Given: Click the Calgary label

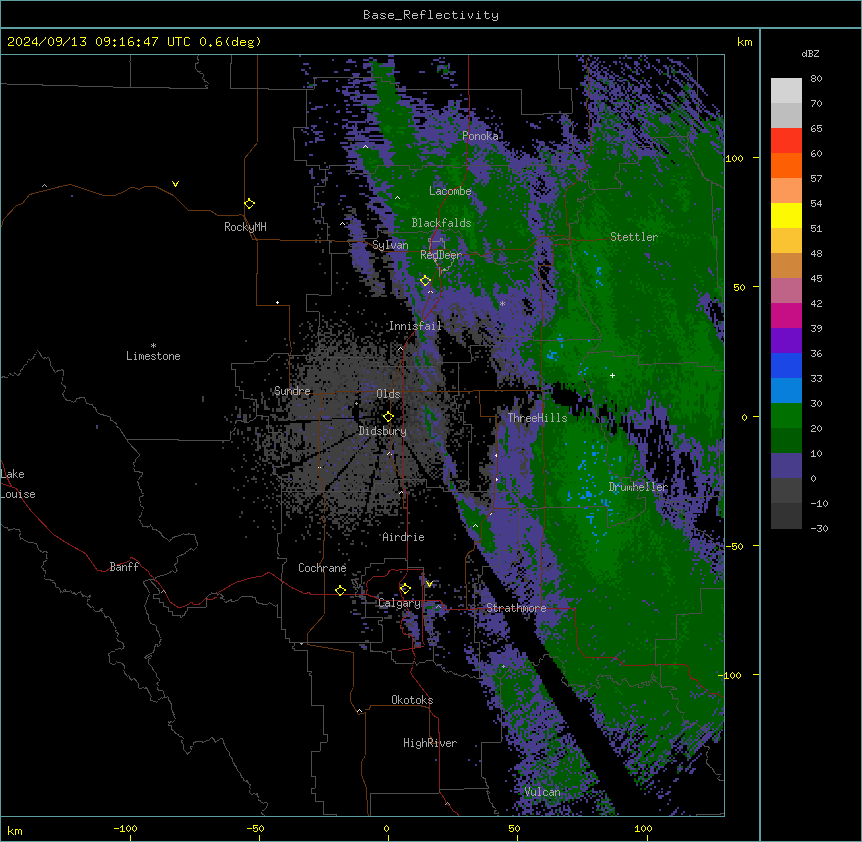Looking at the screenshot, I should pyautogui.click(x=399, y=603).
